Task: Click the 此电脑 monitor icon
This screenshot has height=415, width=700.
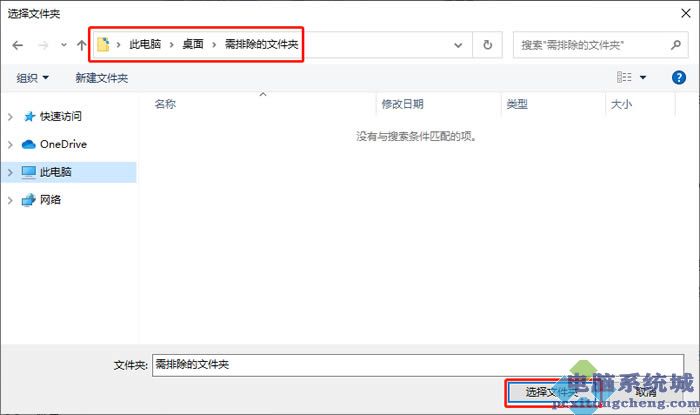Action: pyautogui.click(x=29, y=172)
